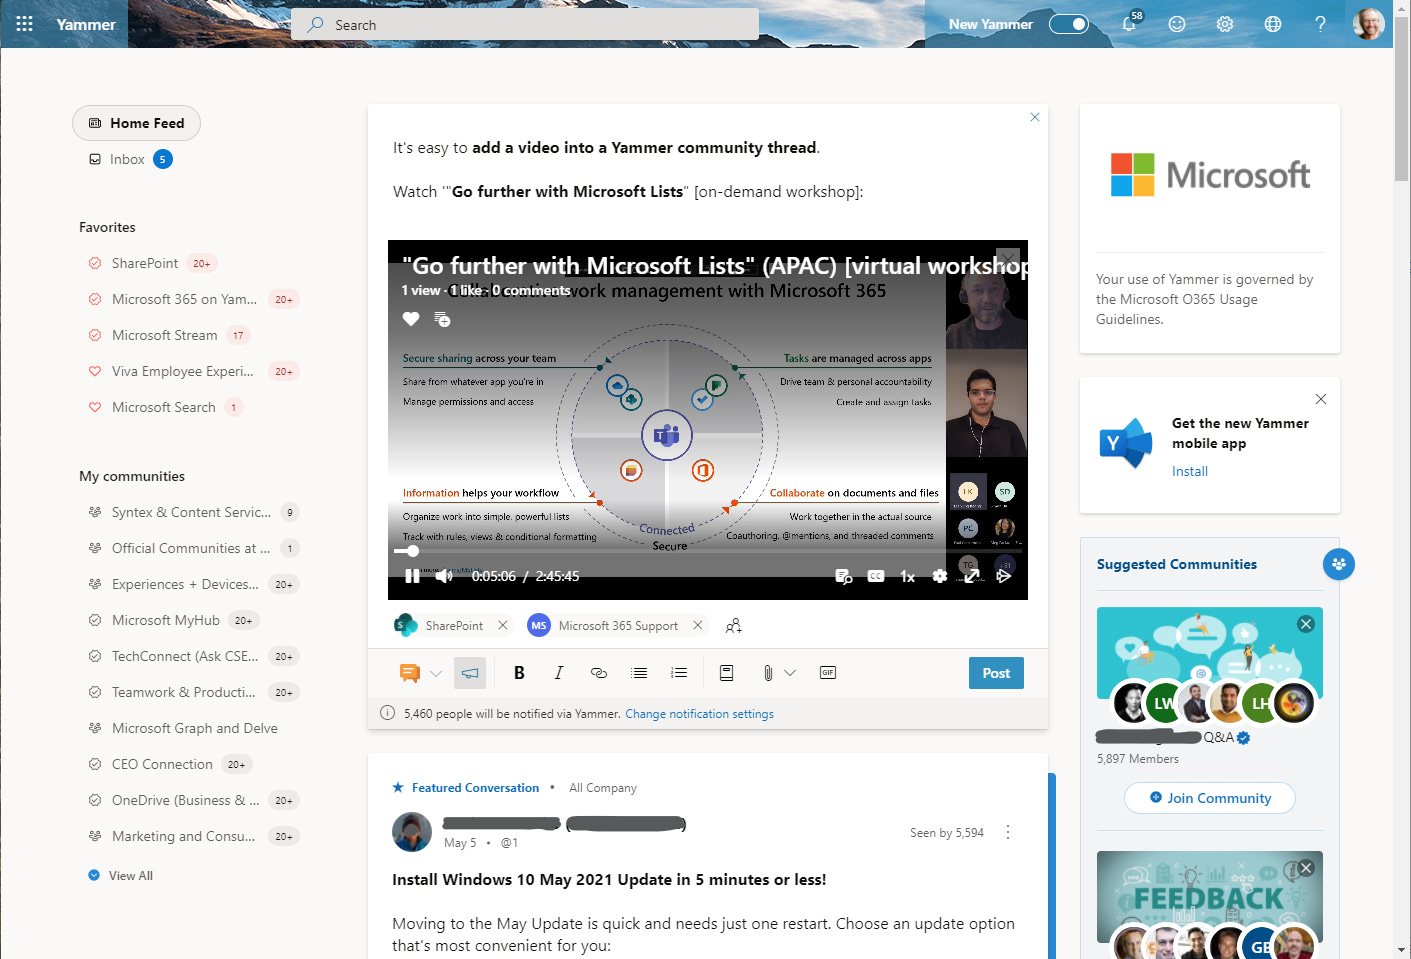Click the video share arrow icon
This screenshot has height=959, width=1411.
coord(1004,576)
